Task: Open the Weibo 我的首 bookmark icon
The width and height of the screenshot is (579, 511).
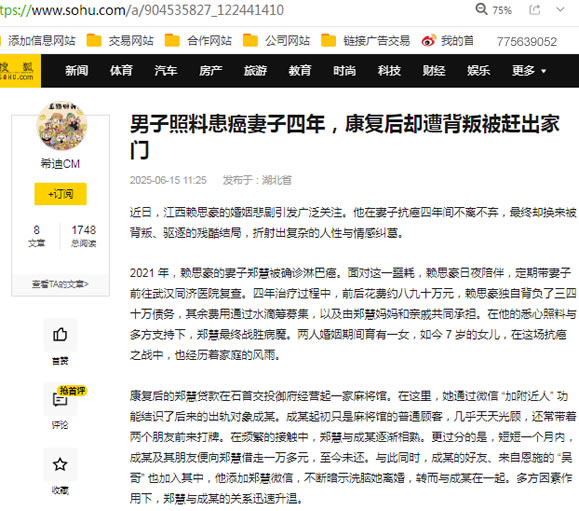Action: [x=429, y=41]
